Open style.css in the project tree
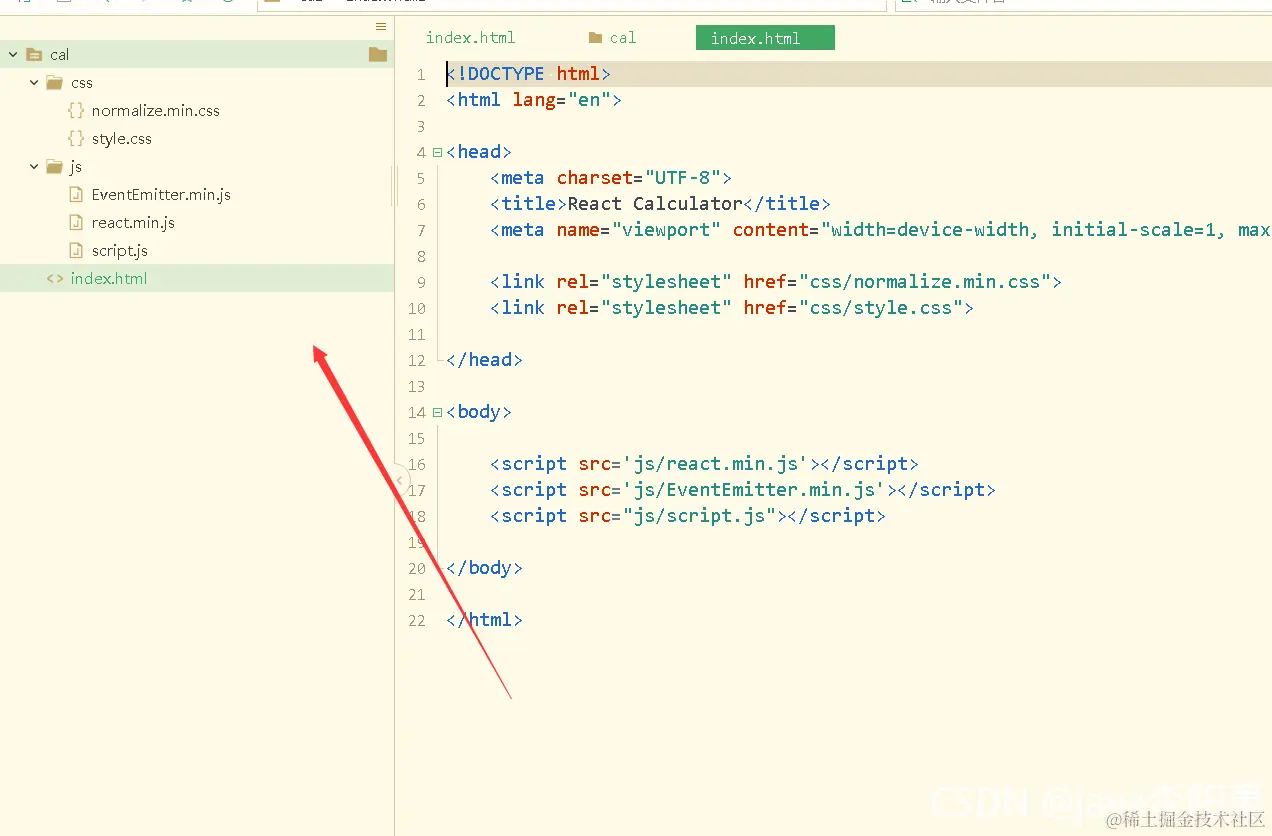1272x836 pixels. click(x=121, y=139)
